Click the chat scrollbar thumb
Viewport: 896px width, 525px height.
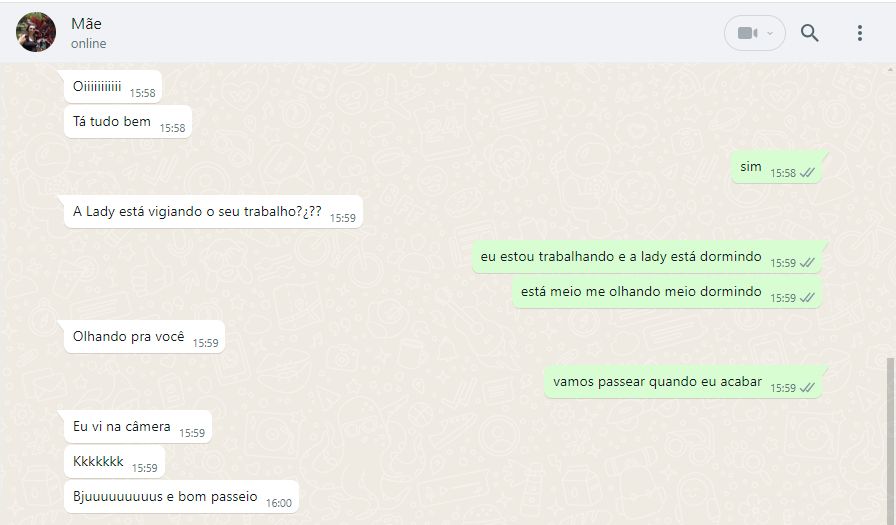[890, 441]
